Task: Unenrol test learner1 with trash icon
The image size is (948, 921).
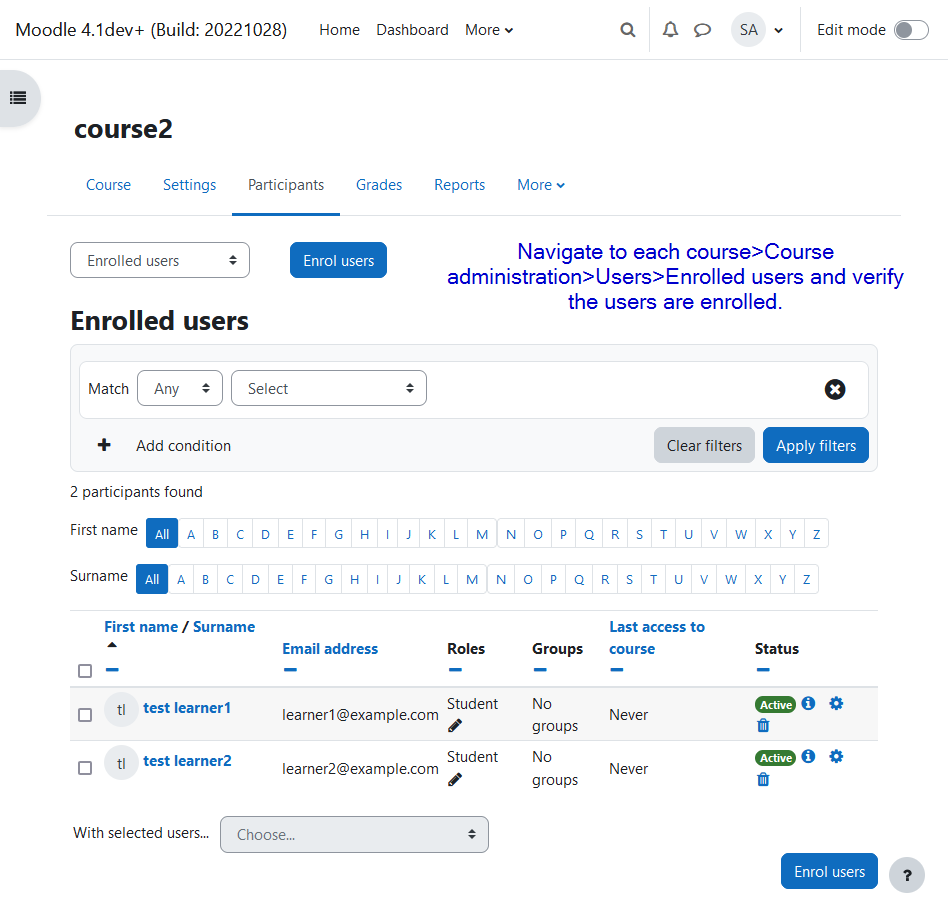Action: pos(763,726)
